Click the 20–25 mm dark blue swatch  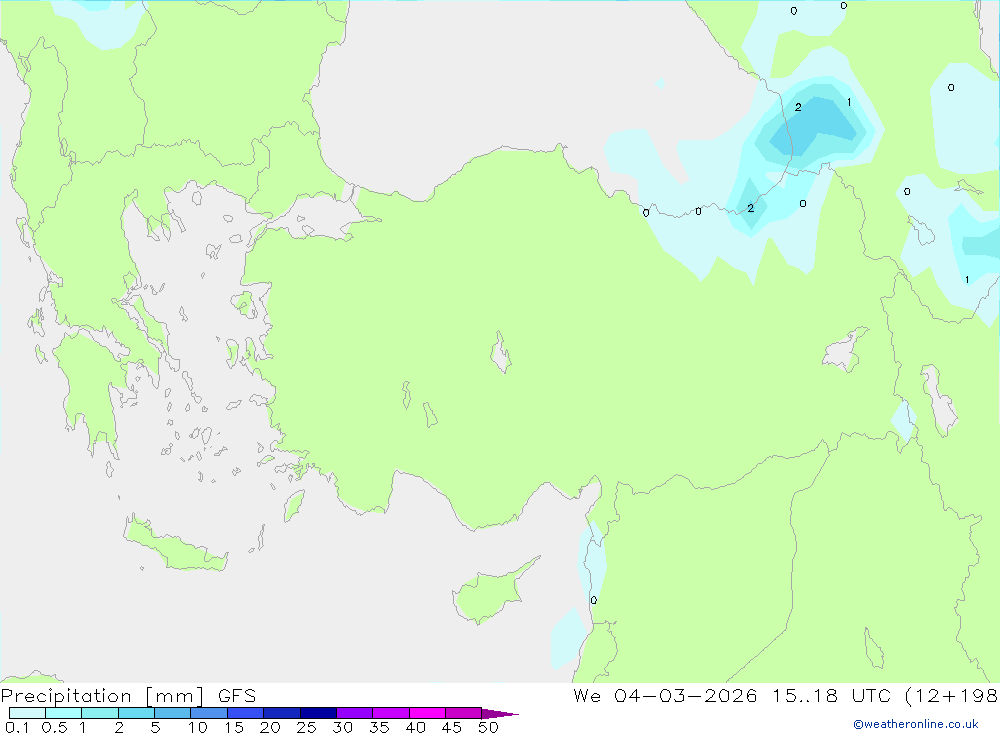[x=282, y=713]
